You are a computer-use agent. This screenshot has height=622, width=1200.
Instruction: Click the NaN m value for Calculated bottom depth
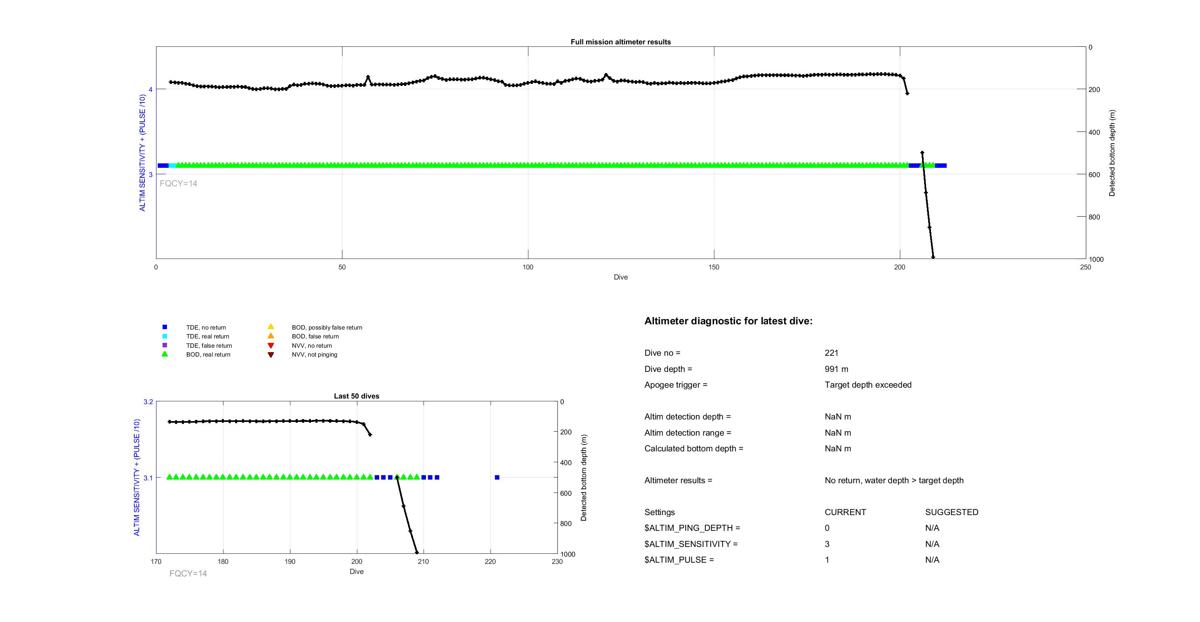point(838,449)
